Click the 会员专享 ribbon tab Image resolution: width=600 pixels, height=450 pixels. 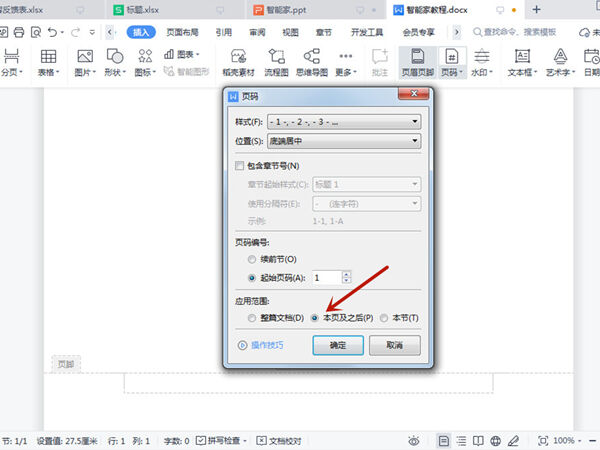(419, 33)
